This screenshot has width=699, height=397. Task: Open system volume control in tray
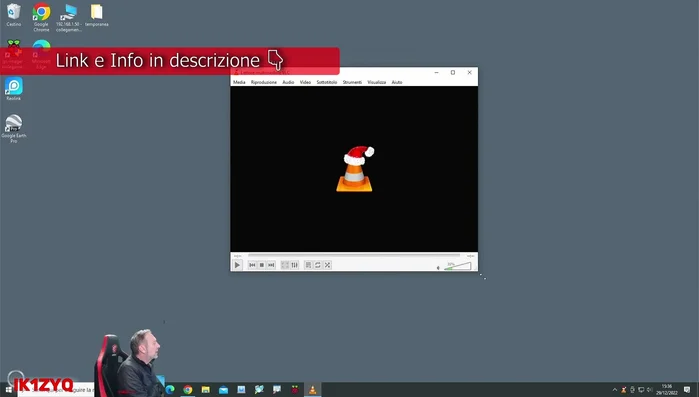tap(650, 390)
